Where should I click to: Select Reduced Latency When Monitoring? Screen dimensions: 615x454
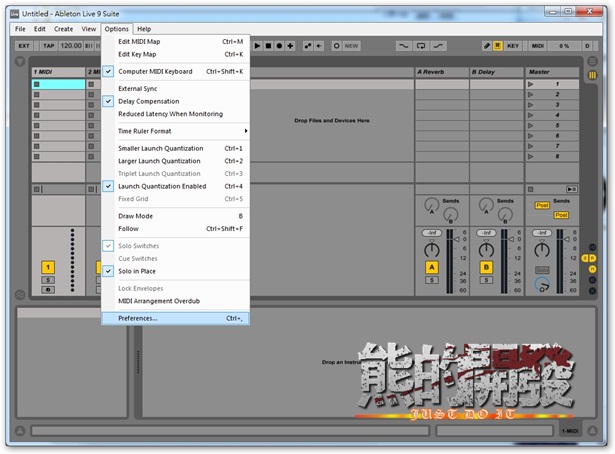176,114
